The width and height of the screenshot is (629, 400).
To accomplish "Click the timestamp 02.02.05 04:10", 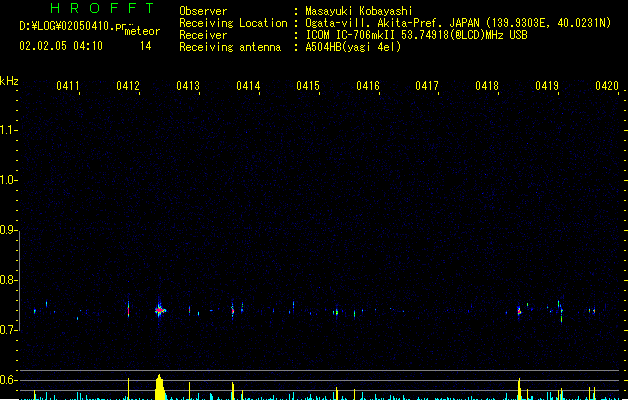I will [61, 46].
